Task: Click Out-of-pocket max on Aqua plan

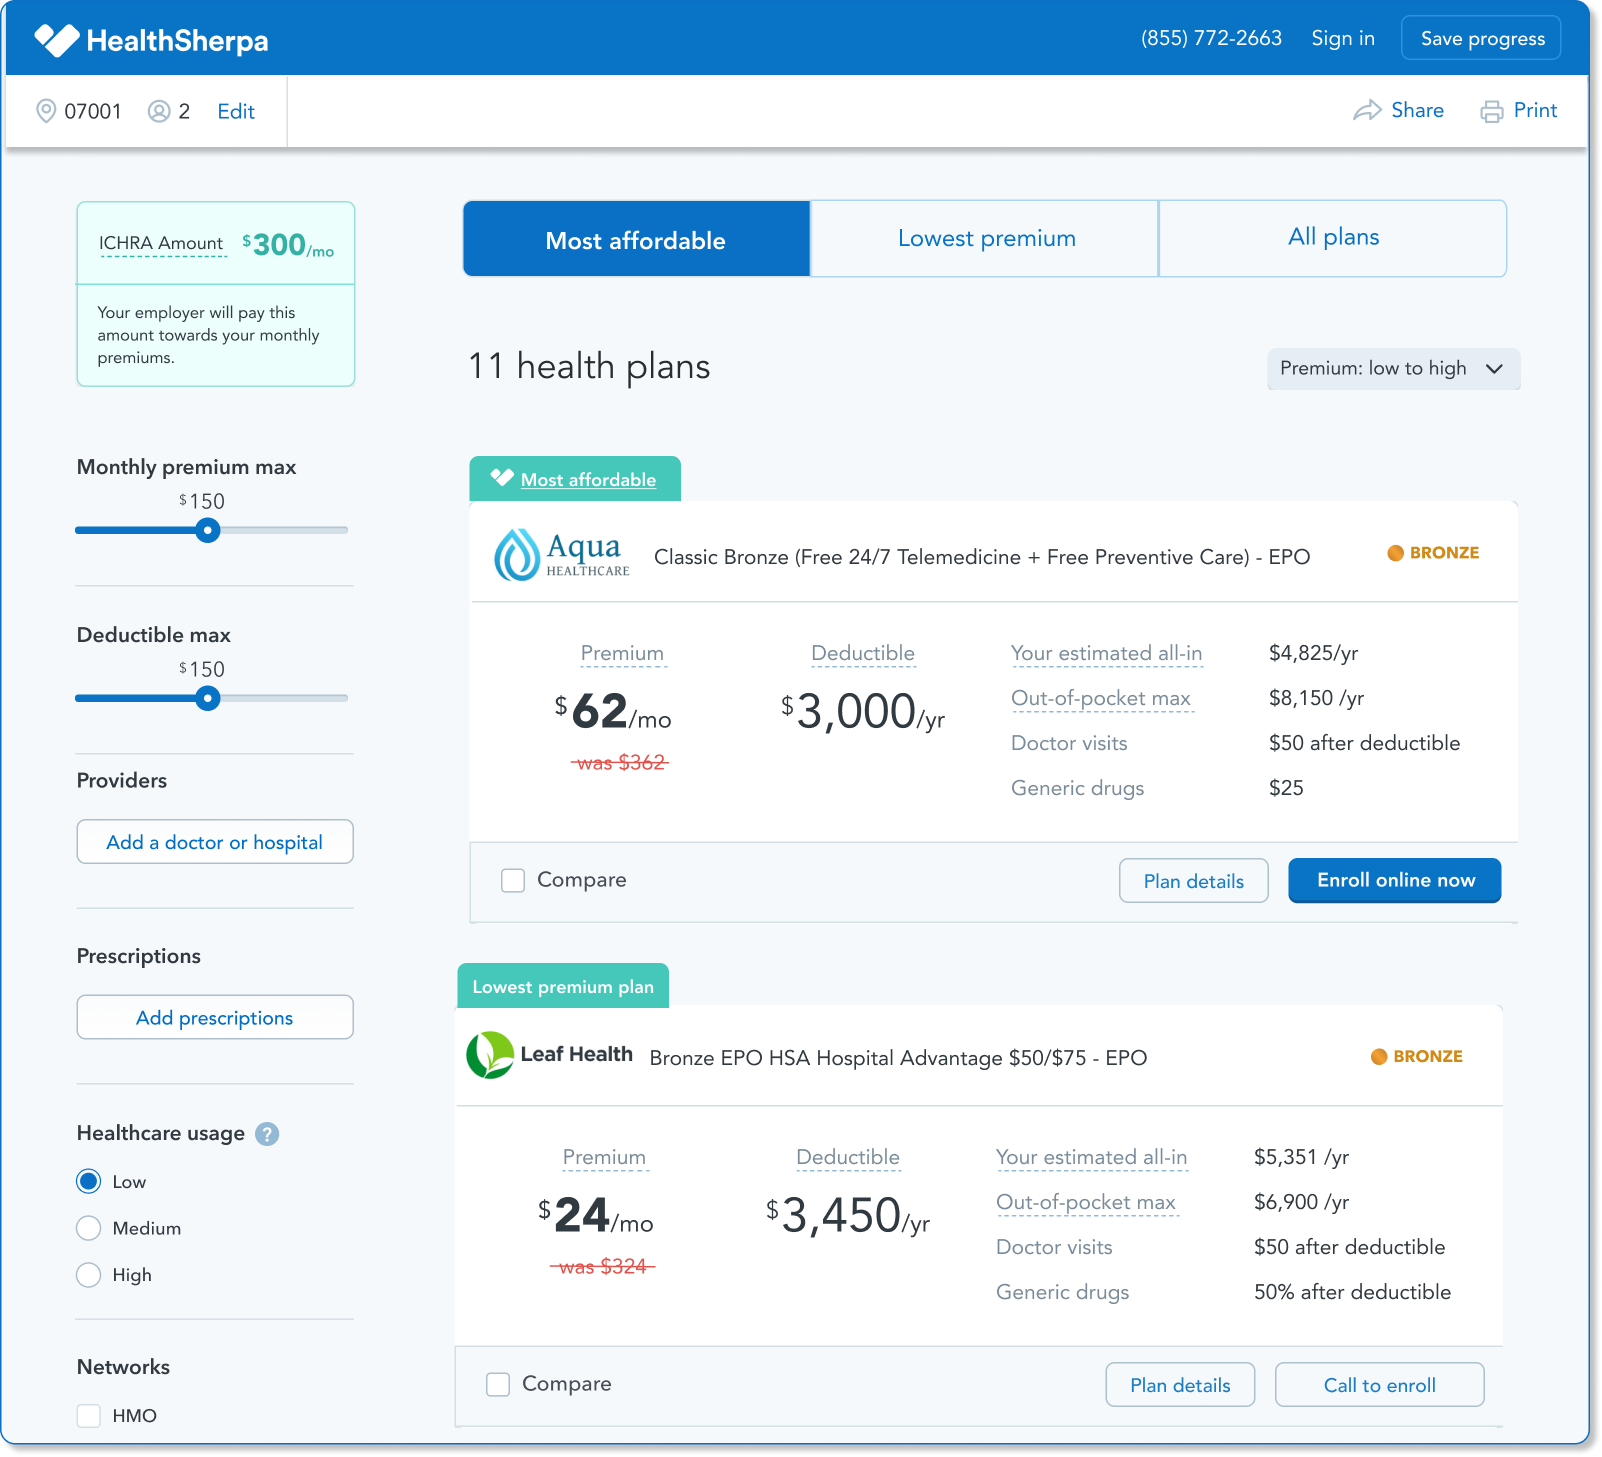Action: [x=1101, y=698]
